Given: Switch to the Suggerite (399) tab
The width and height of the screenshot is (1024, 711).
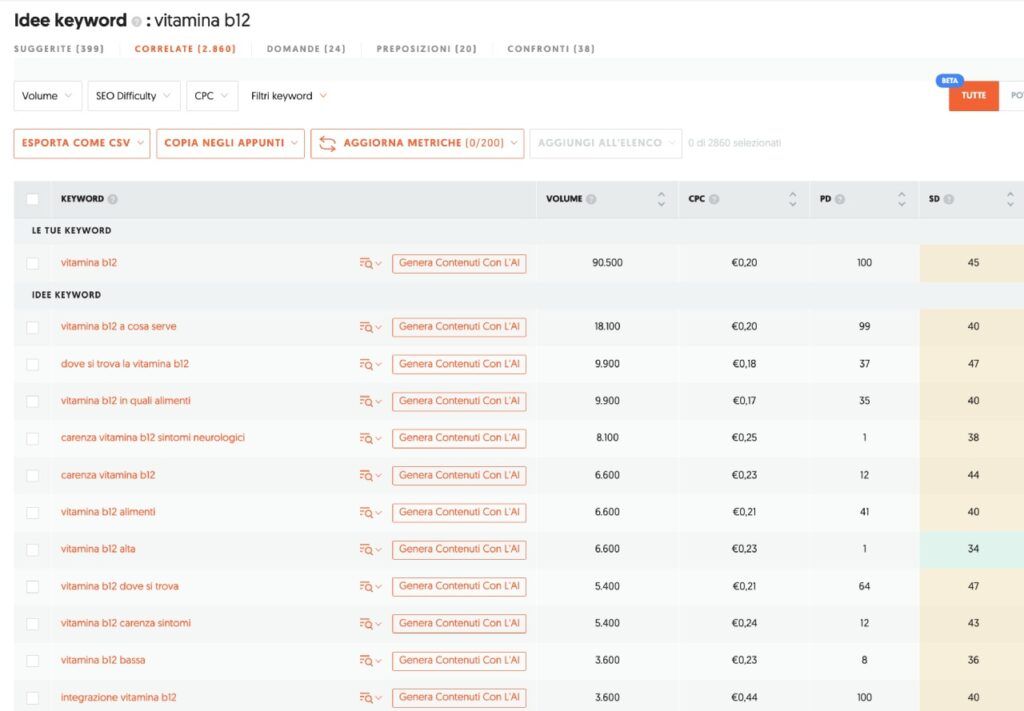Looking at the screenshot, I should pos(59,49).
